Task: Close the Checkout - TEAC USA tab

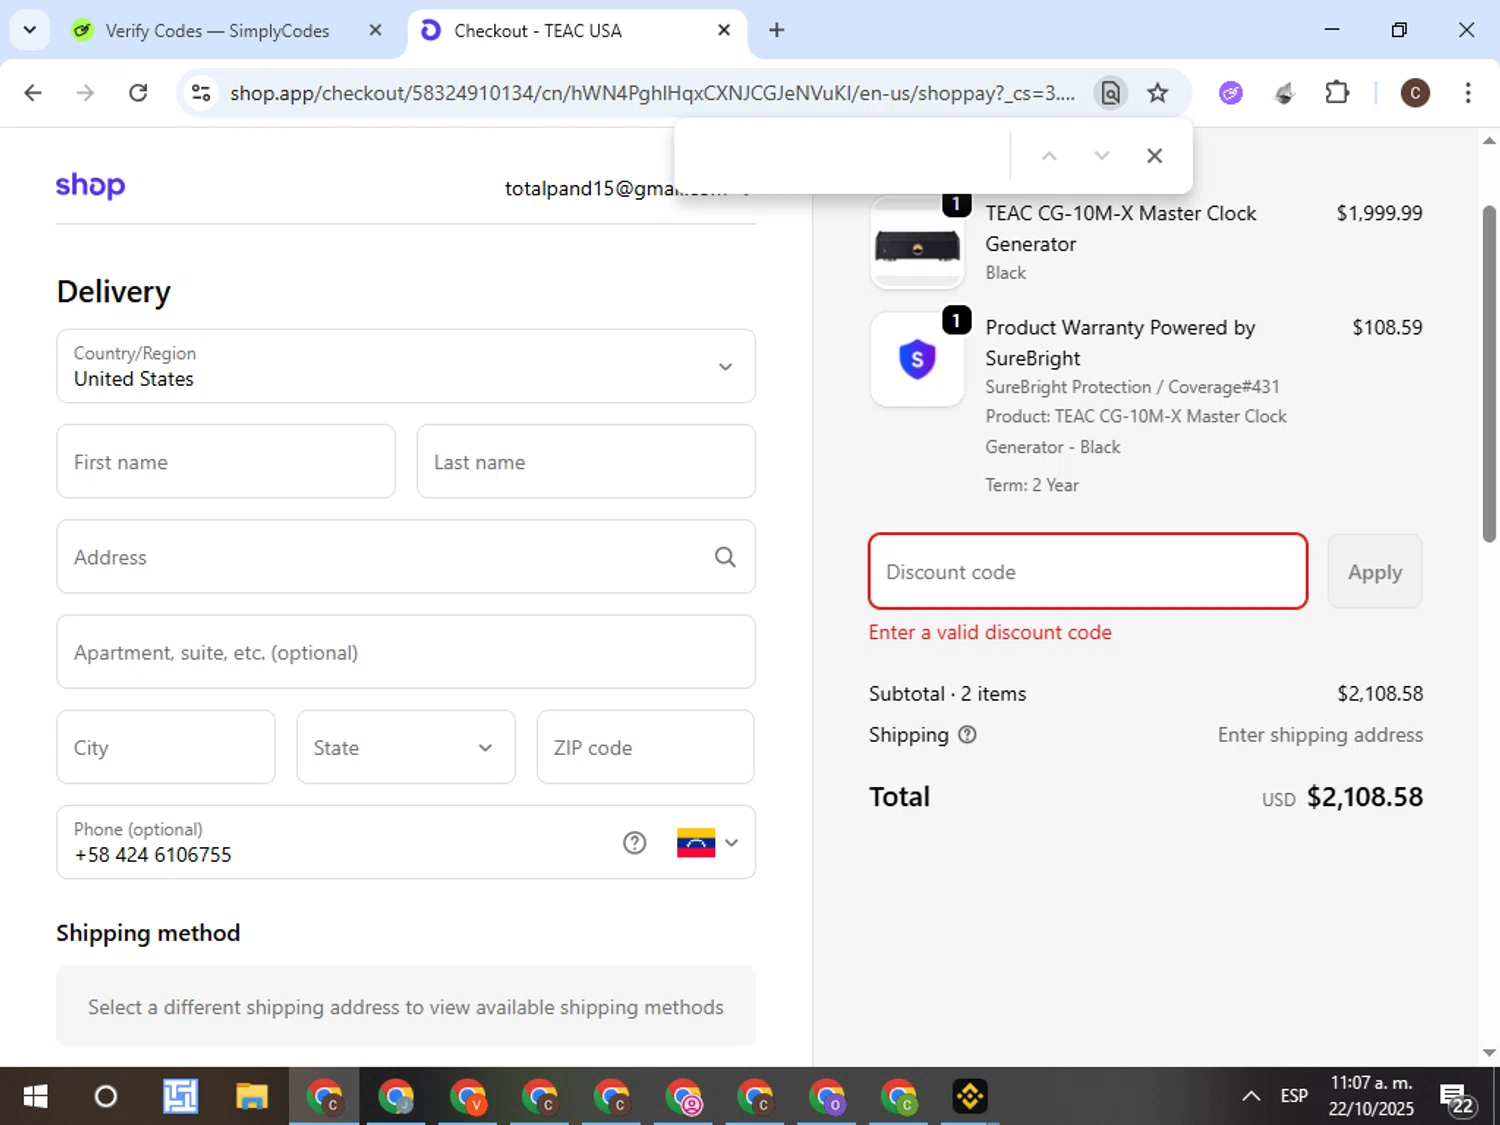Action: click(724, 30)
